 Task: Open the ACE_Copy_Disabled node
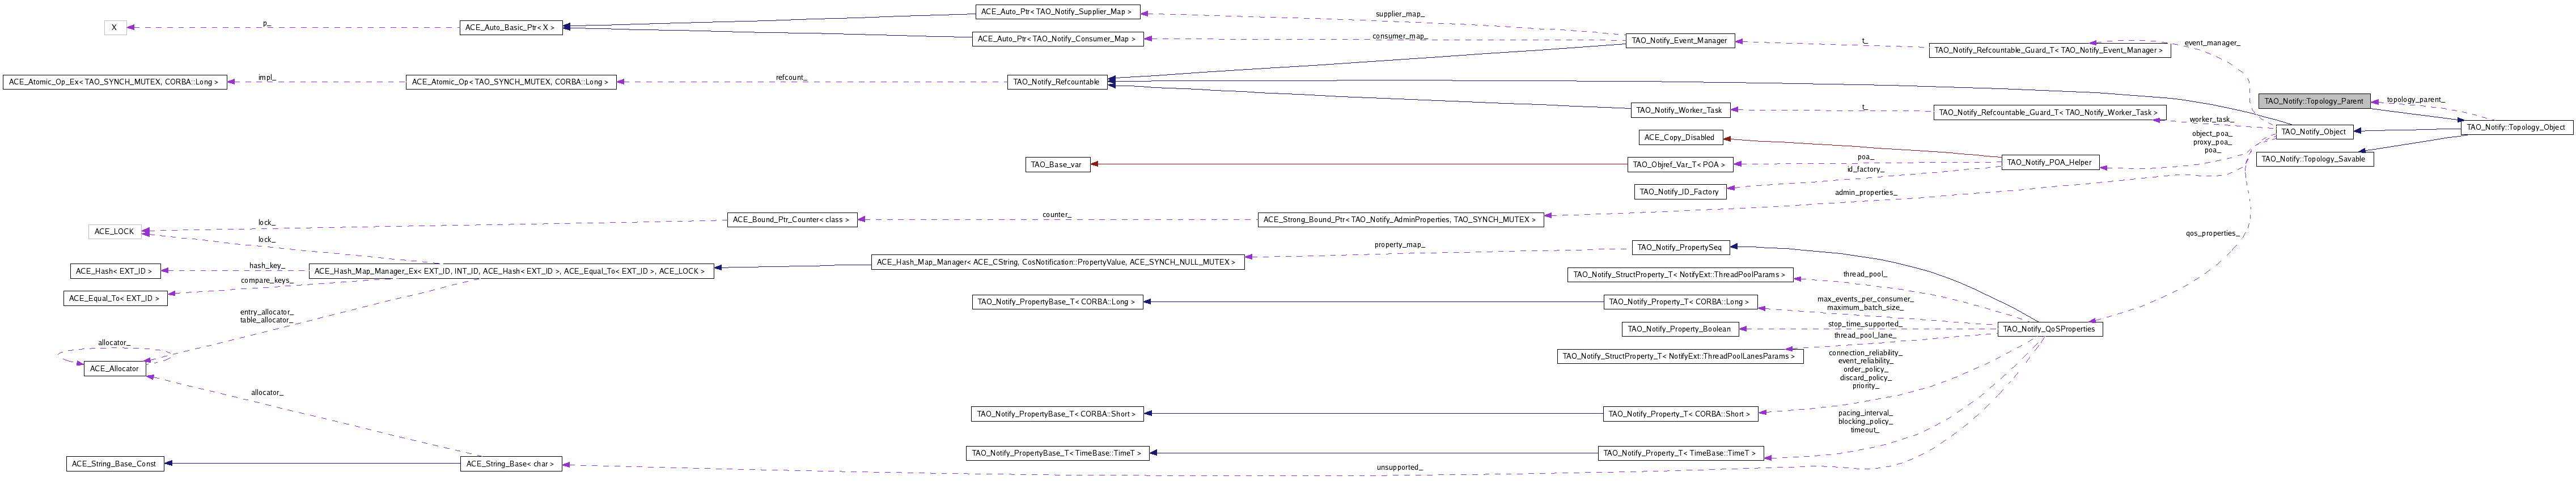[1680, 138]
